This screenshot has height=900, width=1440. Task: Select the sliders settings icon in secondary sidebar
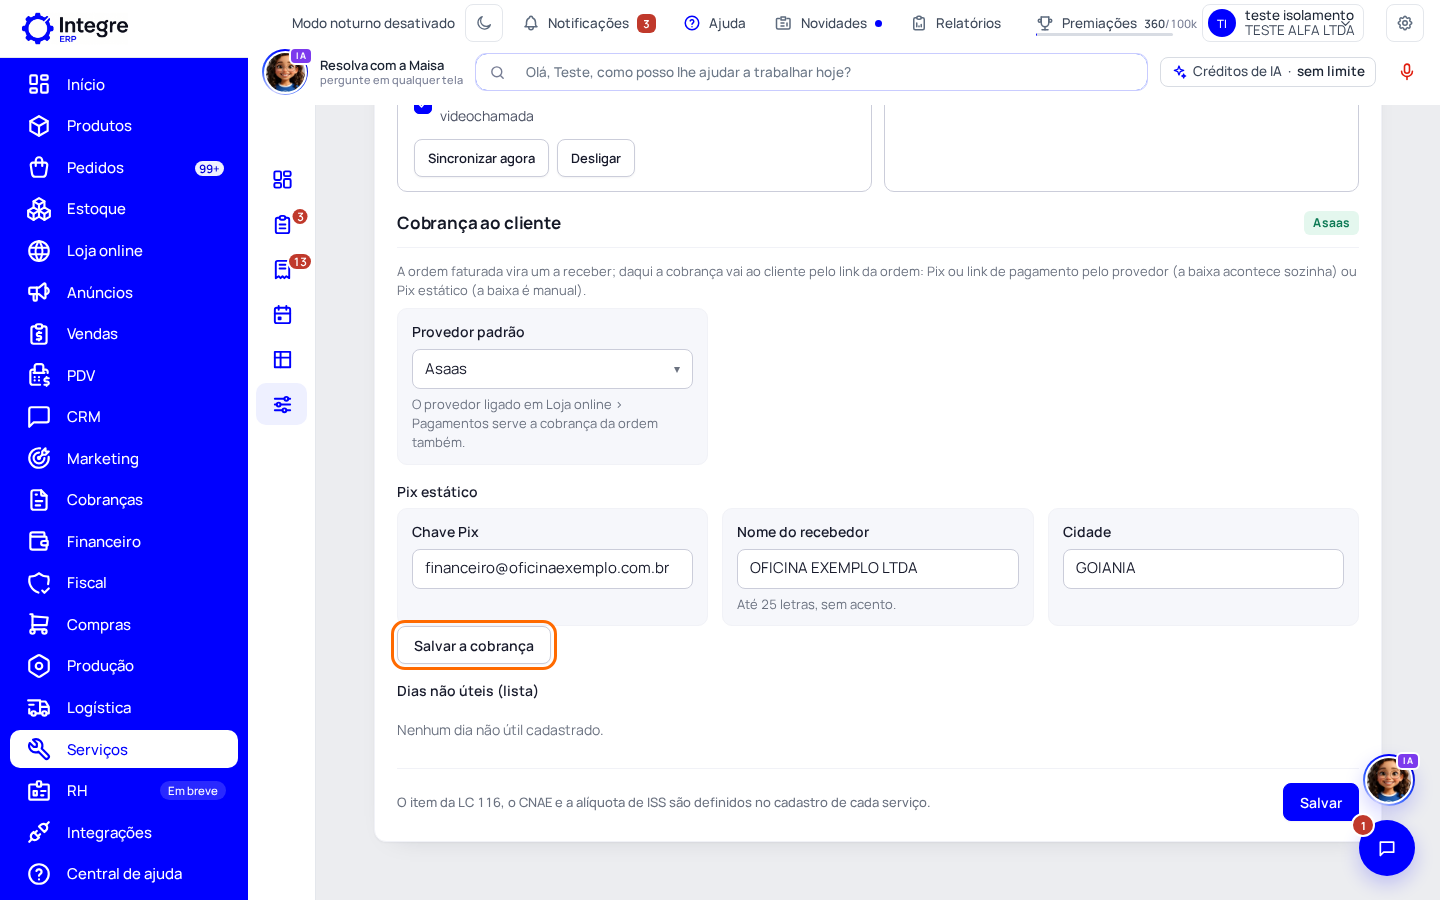click(x=282, y=404)
